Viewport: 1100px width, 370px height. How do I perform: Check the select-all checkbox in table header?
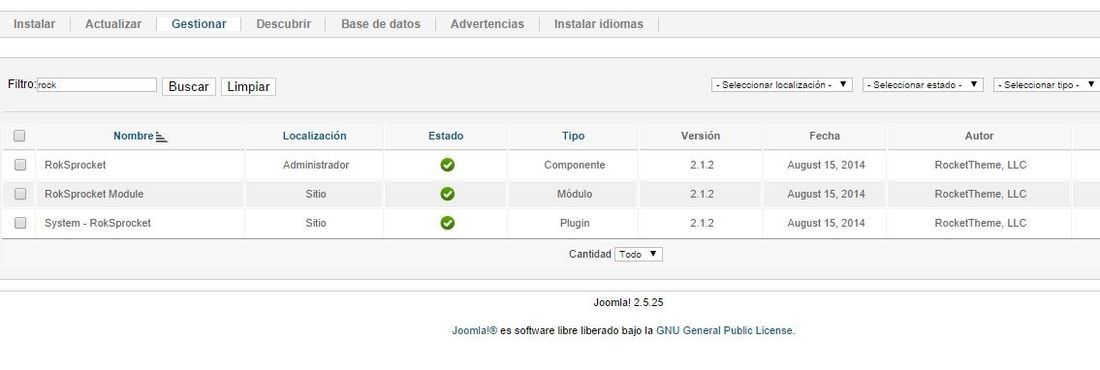tap(20, 136)
